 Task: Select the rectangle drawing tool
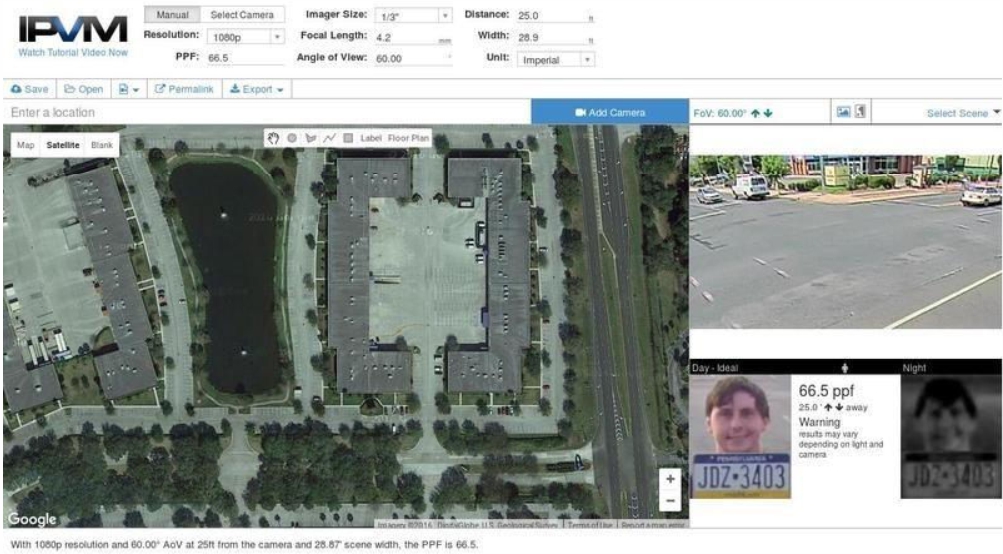pyautogui.click(x=347, y=138)
